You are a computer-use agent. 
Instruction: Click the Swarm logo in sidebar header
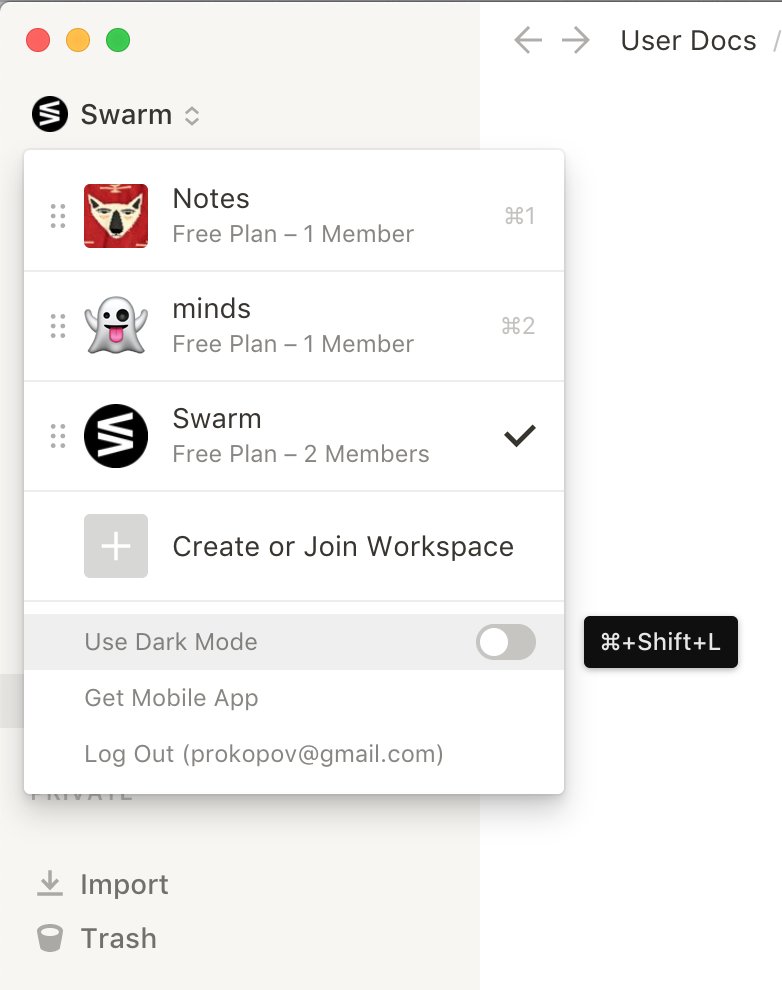point(50,114)
